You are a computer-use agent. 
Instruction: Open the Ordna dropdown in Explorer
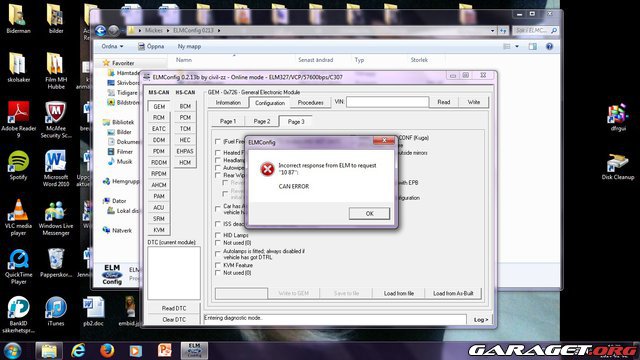click(x=112, y=47)
